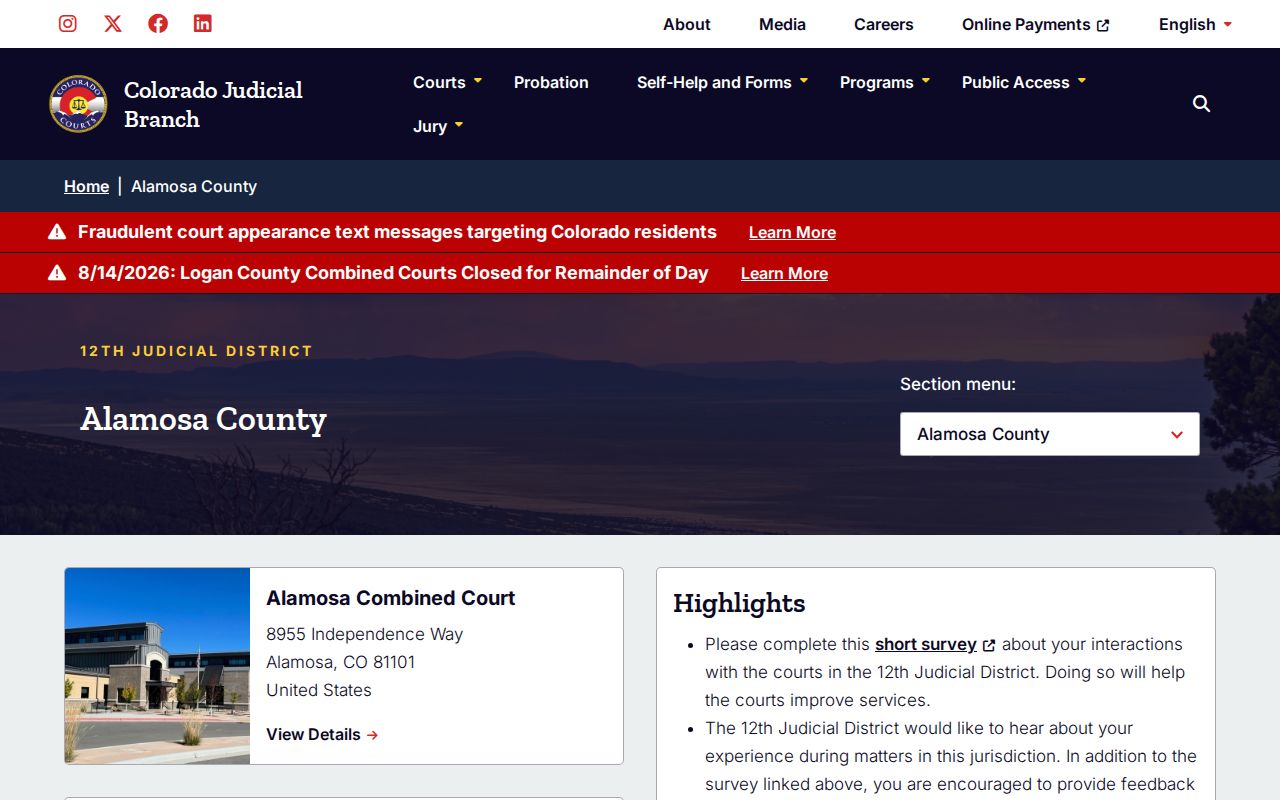Screen dimensions: 1280x800
Task: Click the Highlights heading
Action: 739,603
